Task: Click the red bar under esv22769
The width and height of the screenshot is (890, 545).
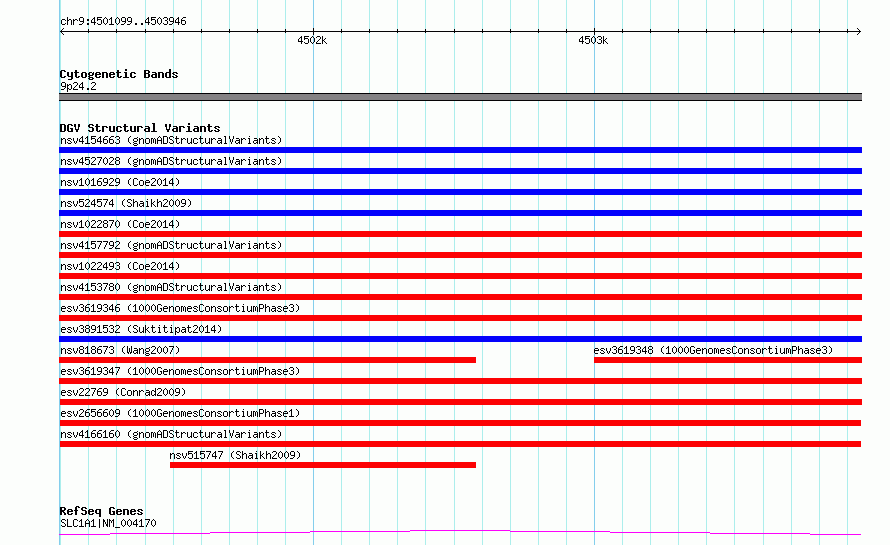Action: pos(460,402)
